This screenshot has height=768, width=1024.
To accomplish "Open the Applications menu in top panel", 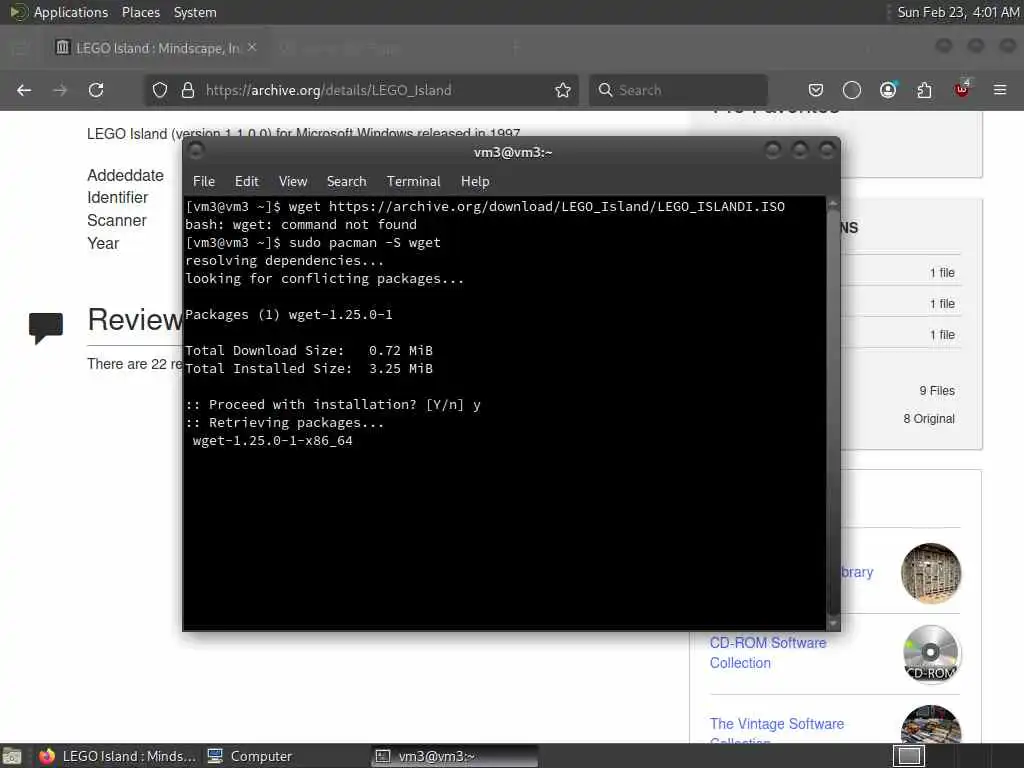I will (x=71, y=12).
